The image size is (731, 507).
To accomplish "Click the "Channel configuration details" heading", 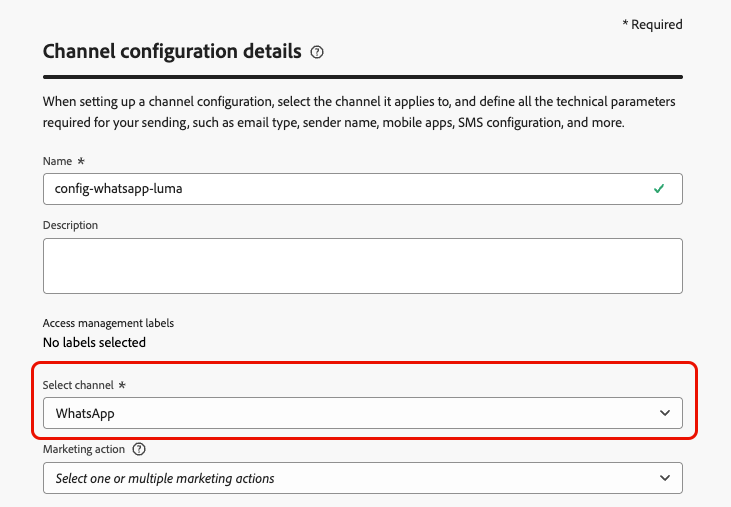I will [172, 51].
